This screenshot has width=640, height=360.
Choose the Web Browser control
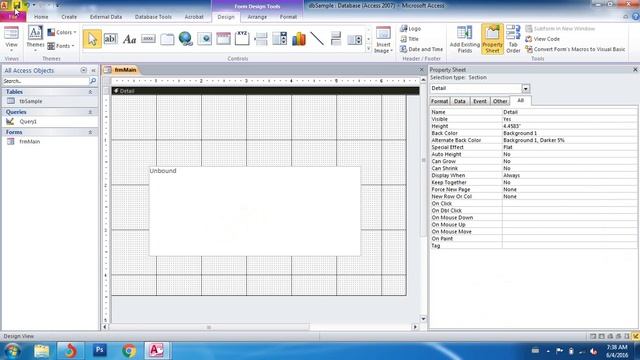tap(204, 39)
